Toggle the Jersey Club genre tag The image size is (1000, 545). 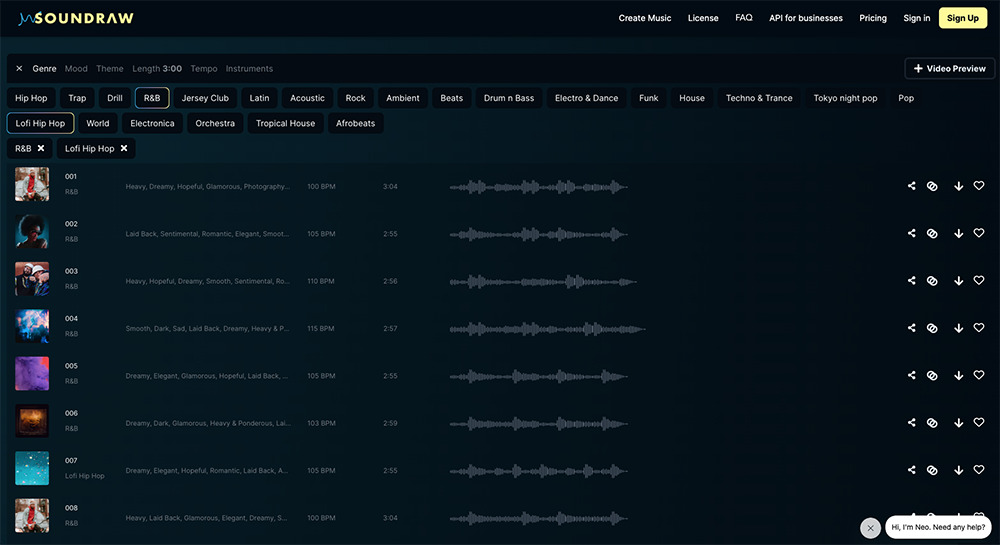tap(205, 98)
